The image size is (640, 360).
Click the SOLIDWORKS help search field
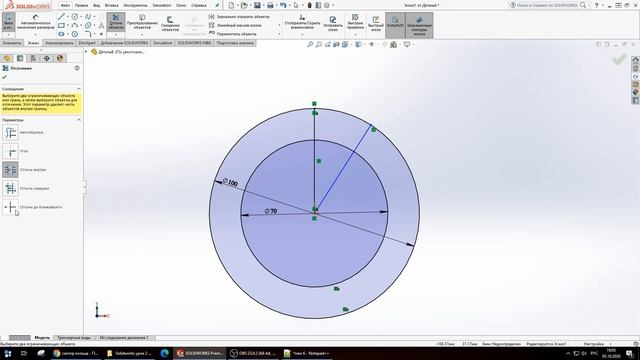pyautogui.click(x=548, y=5)
